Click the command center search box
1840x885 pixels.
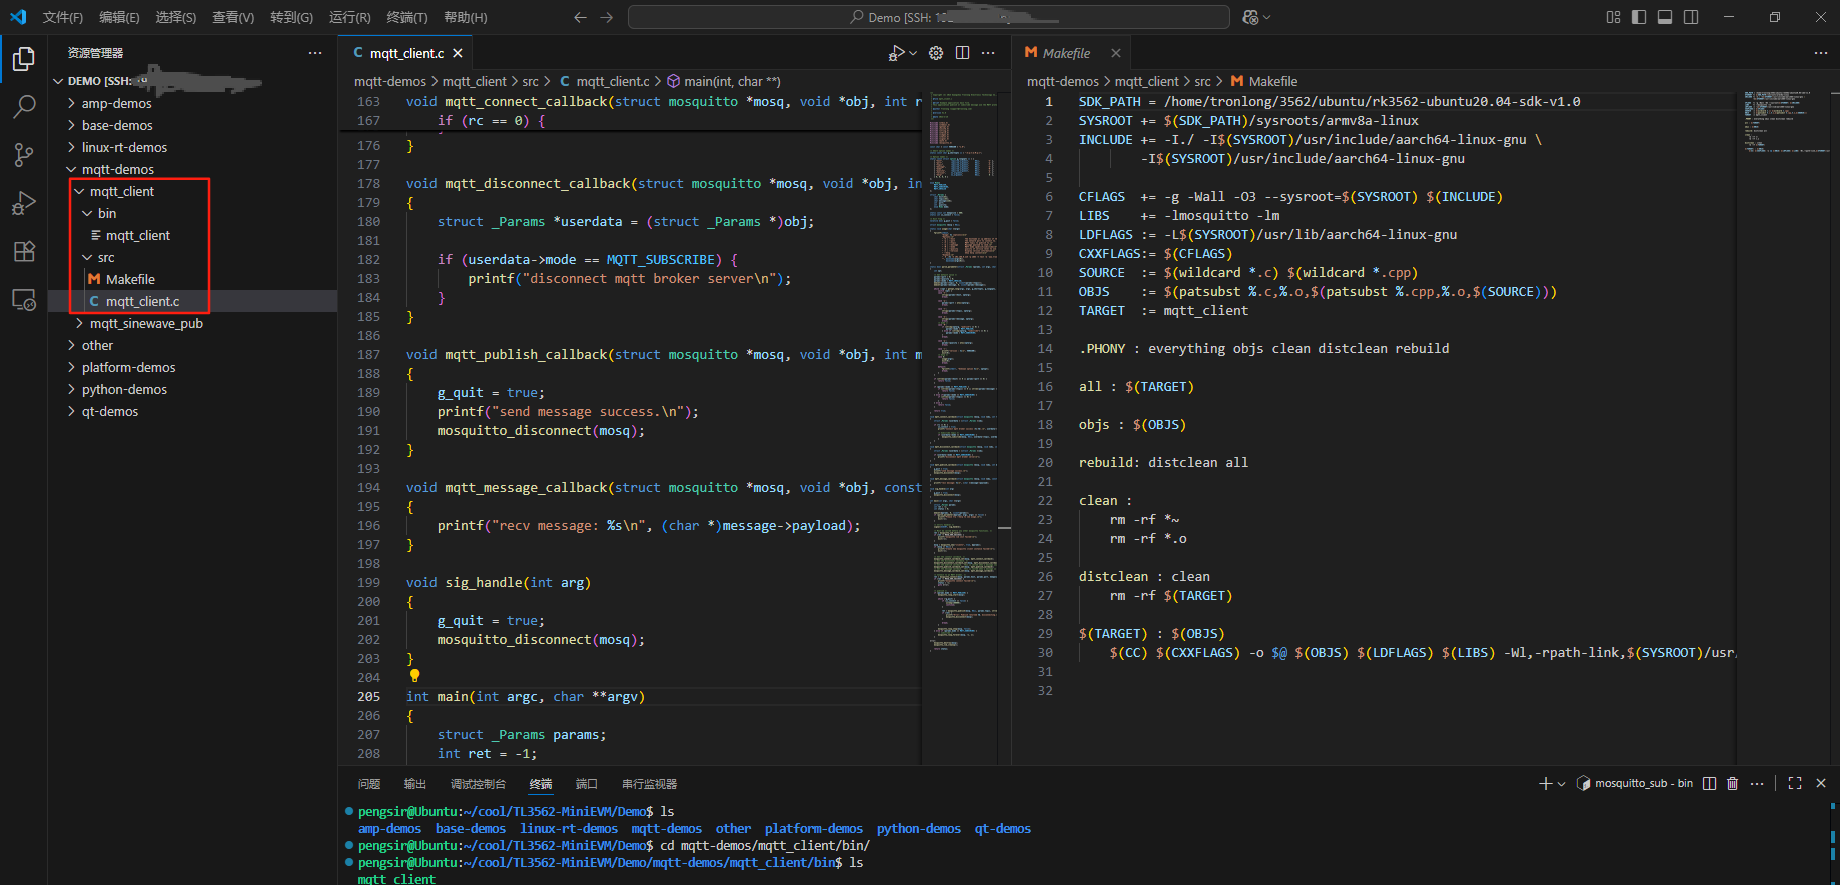coord(928,17)
